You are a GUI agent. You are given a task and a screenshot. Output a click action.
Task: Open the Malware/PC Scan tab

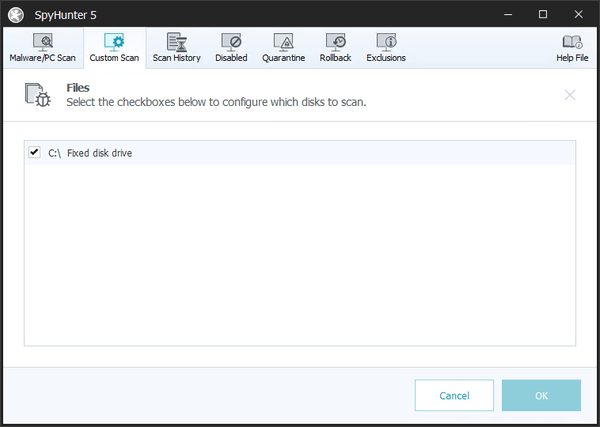tap(42, 48)
